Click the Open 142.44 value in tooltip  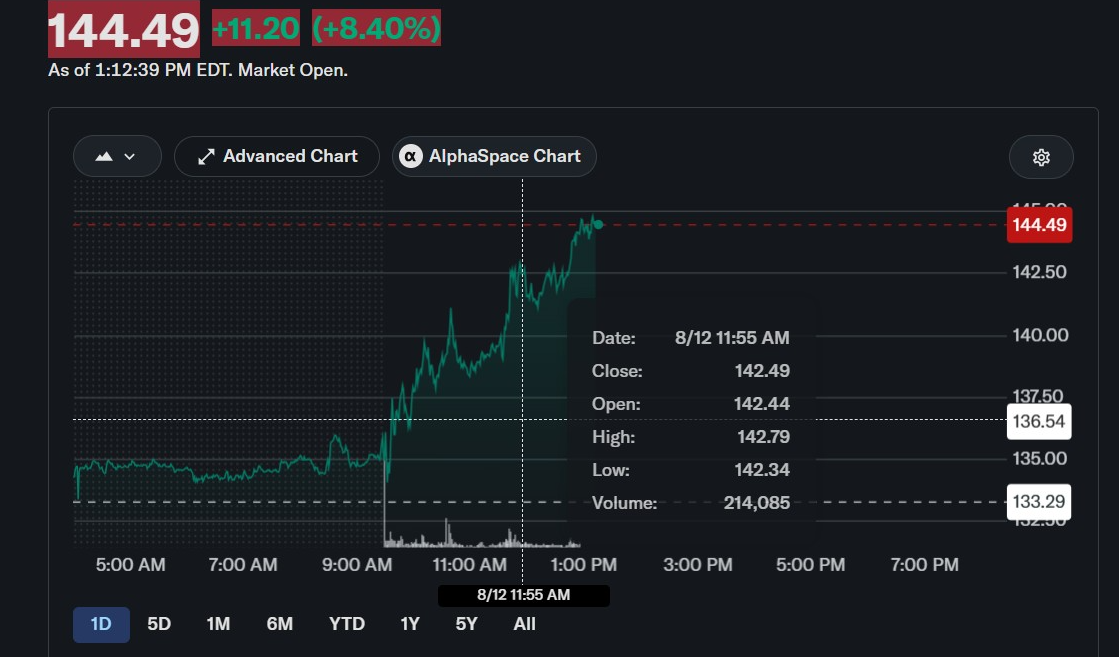[761, 404]
